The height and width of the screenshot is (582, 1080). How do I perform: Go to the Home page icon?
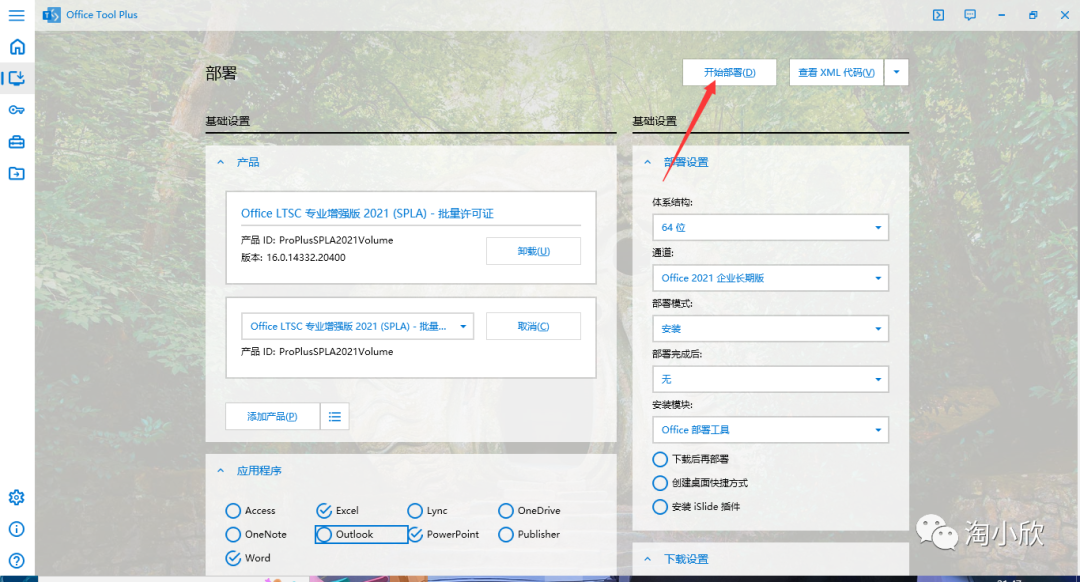(17, 47)
